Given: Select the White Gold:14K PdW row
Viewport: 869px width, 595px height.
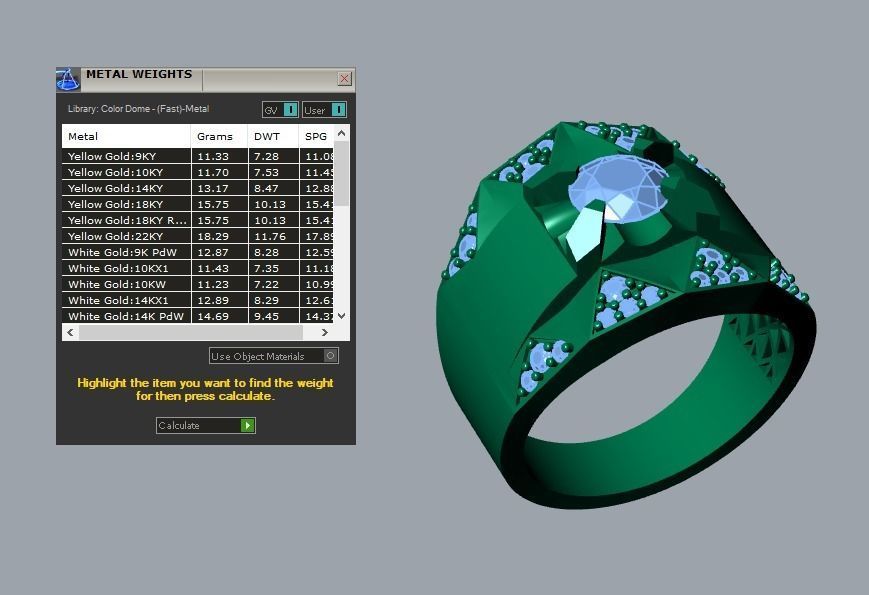Looking at the screenshot, I should pyautogui.click(x=198, y=316).
